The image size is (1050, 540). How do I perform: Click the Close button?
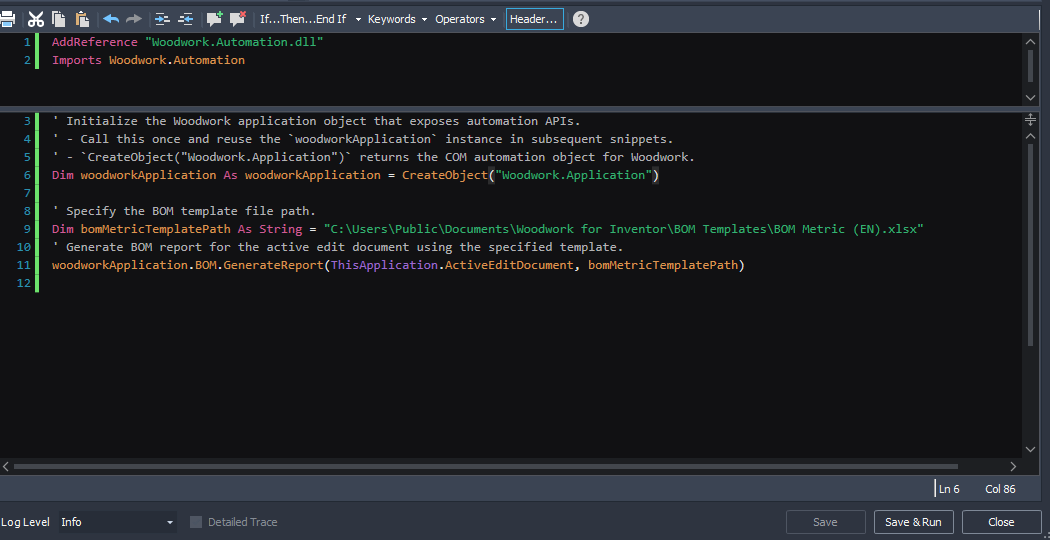(1001, 522)
